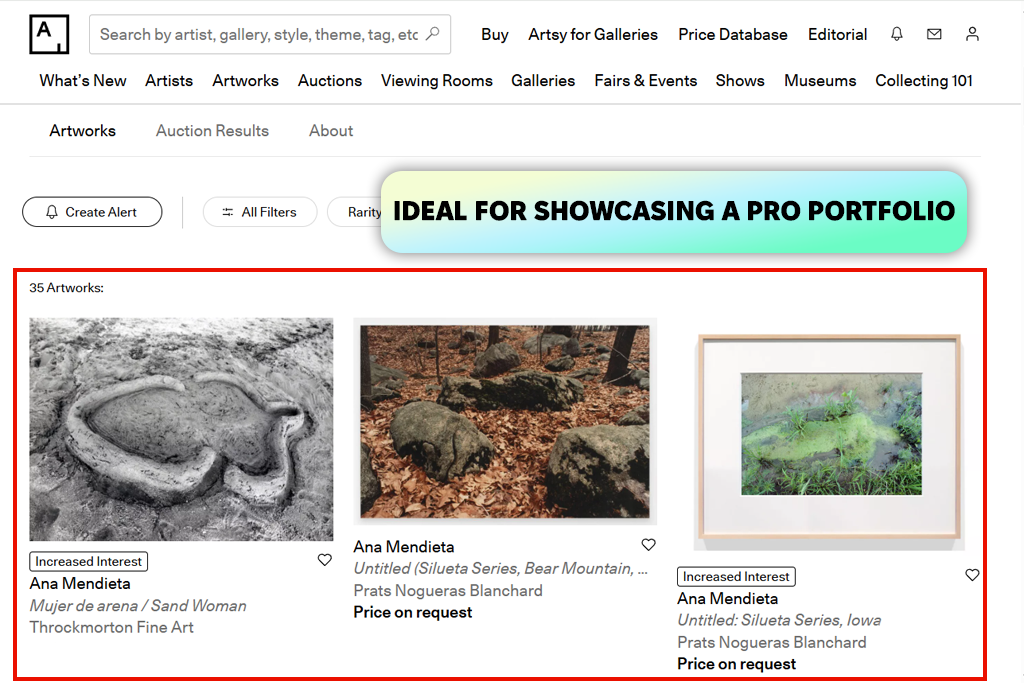Go to Auctions

pos(330,80)
